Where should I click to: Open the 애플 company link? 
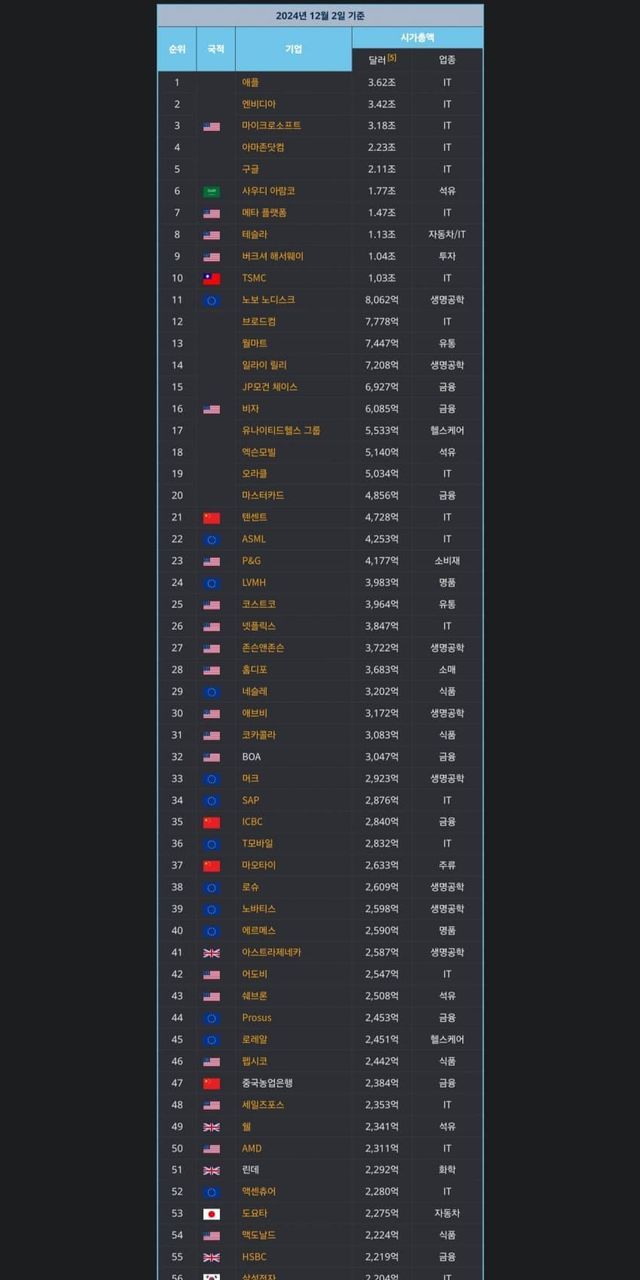click(250, 82)
